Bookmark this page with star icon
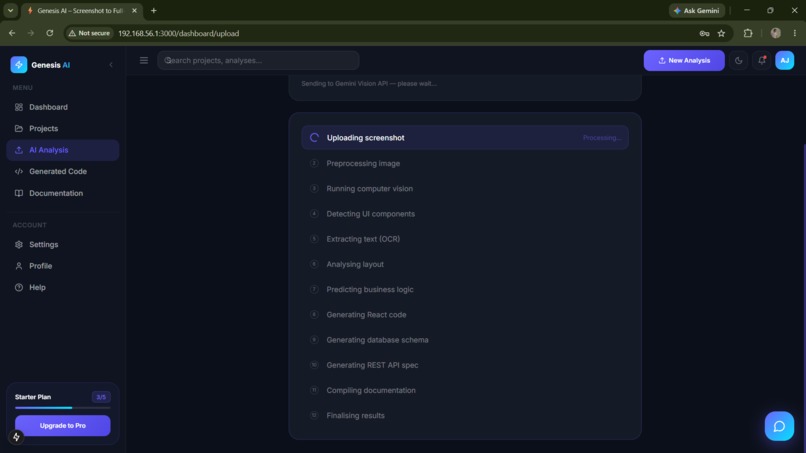Image resolution: width=806 pixels, height=453 pixels. [x=721, y=33]
